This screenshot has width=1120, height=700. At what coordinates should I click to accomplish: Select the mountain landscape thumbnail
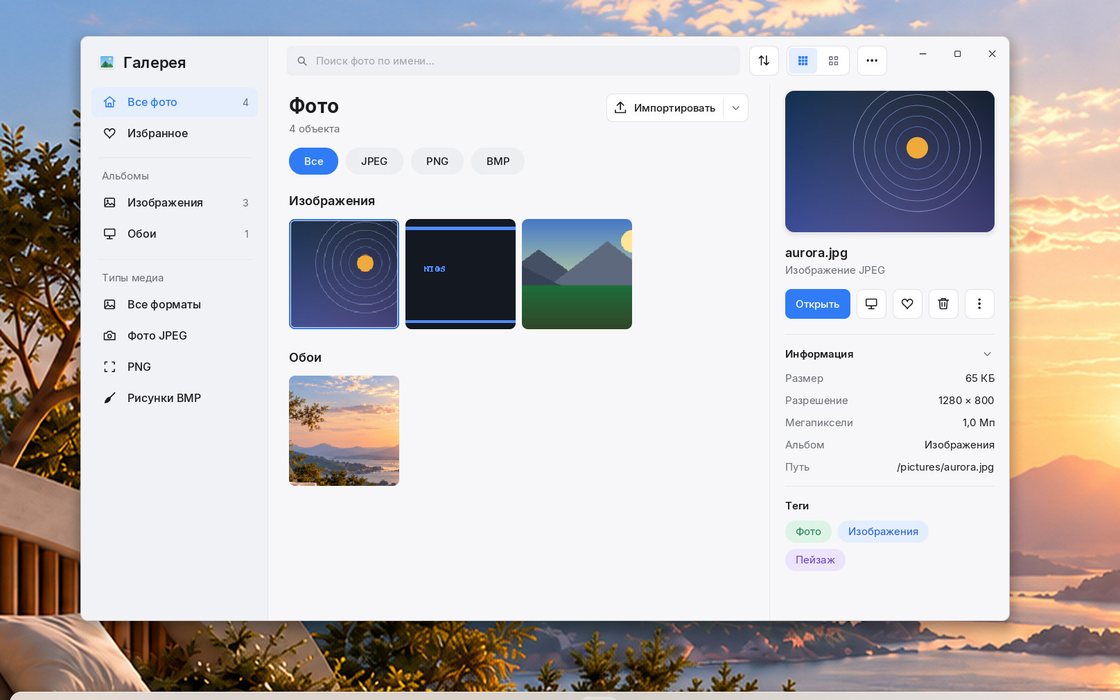(x=577, y=274)
